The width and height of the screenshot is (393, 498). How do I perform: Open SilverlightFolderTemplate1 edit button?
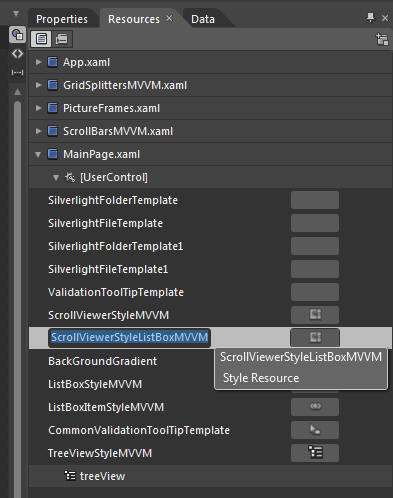pyautogui.click(x=315, y=246)
